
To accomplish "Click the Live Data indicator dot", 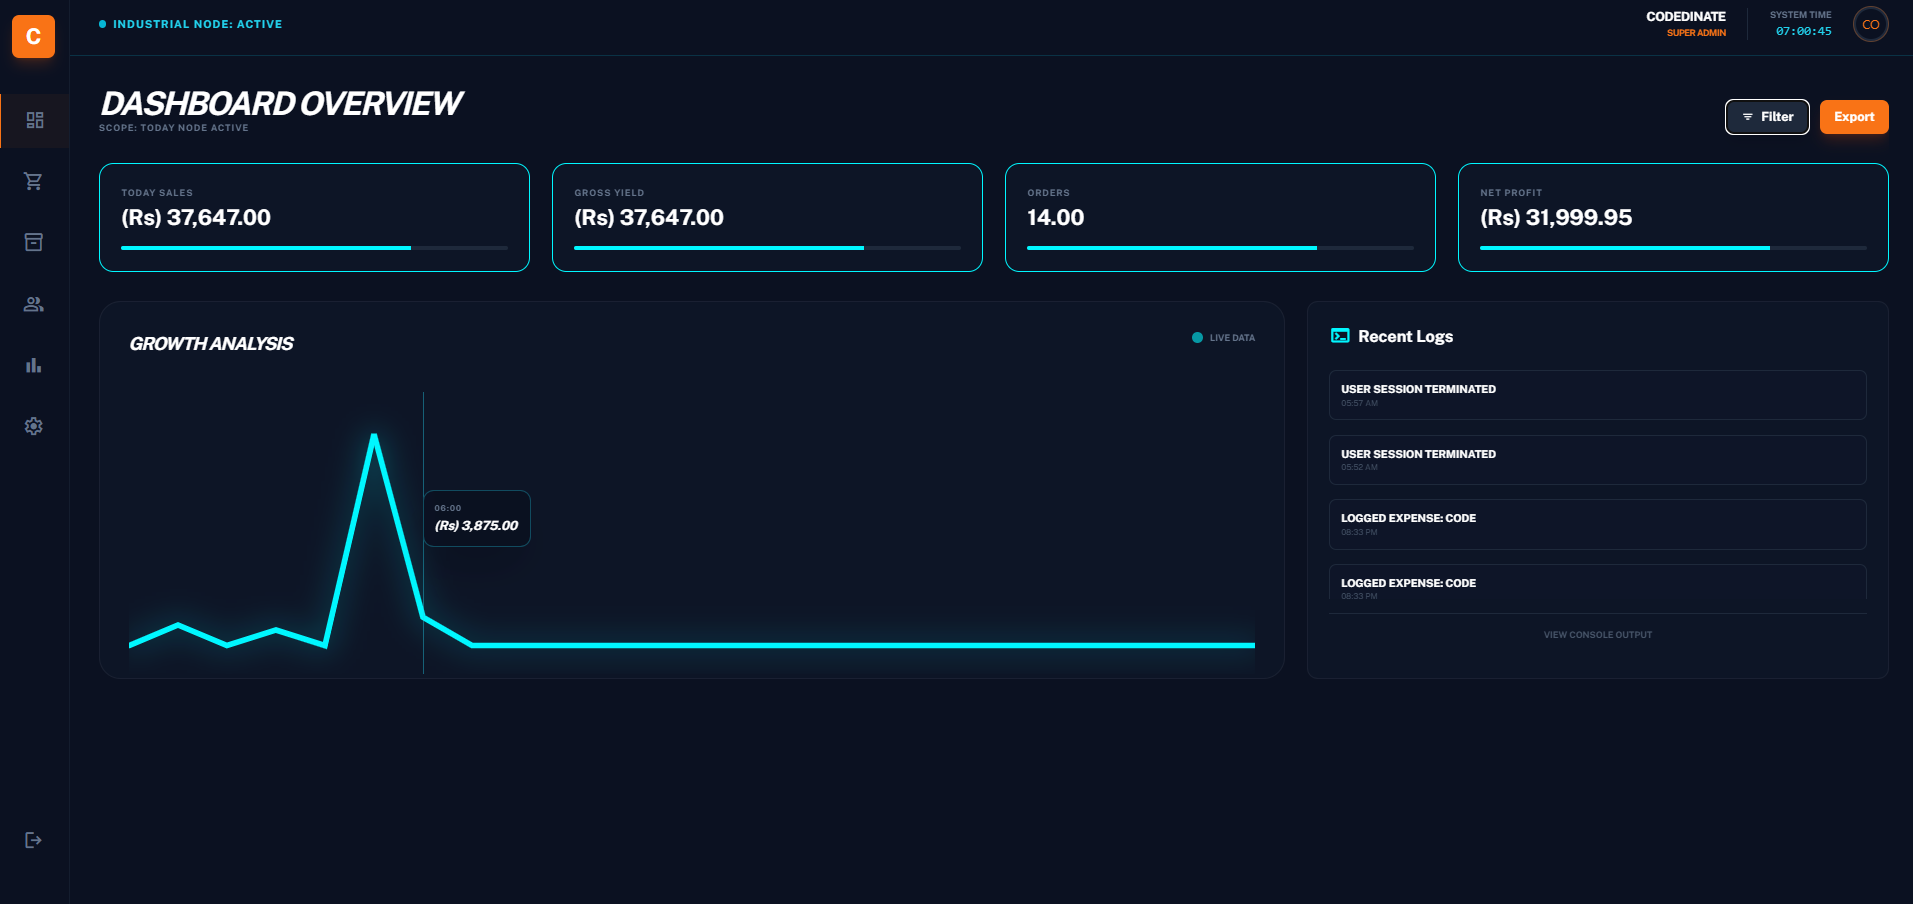I will [1197, 338].
